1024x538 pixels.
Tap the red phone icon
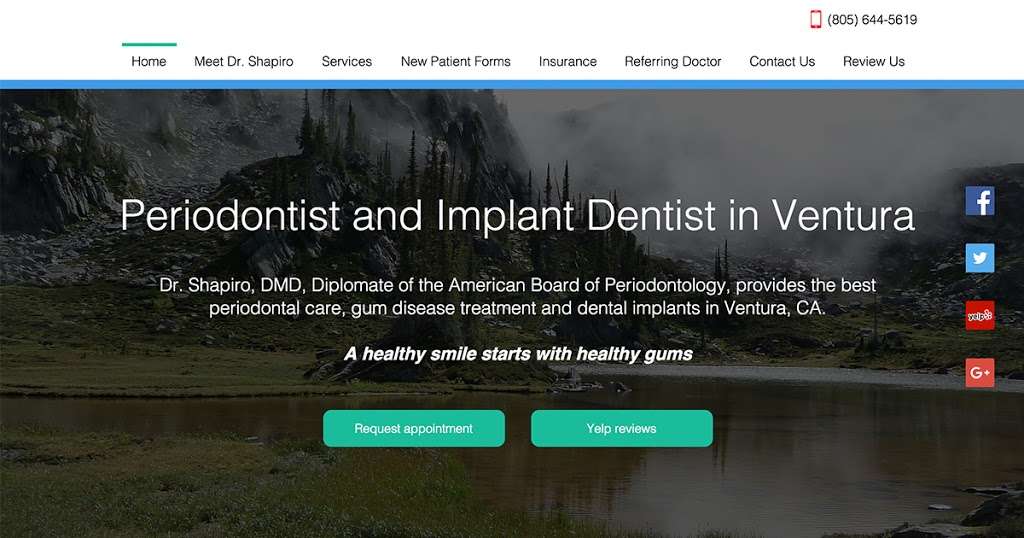click(x=815, y=20)
